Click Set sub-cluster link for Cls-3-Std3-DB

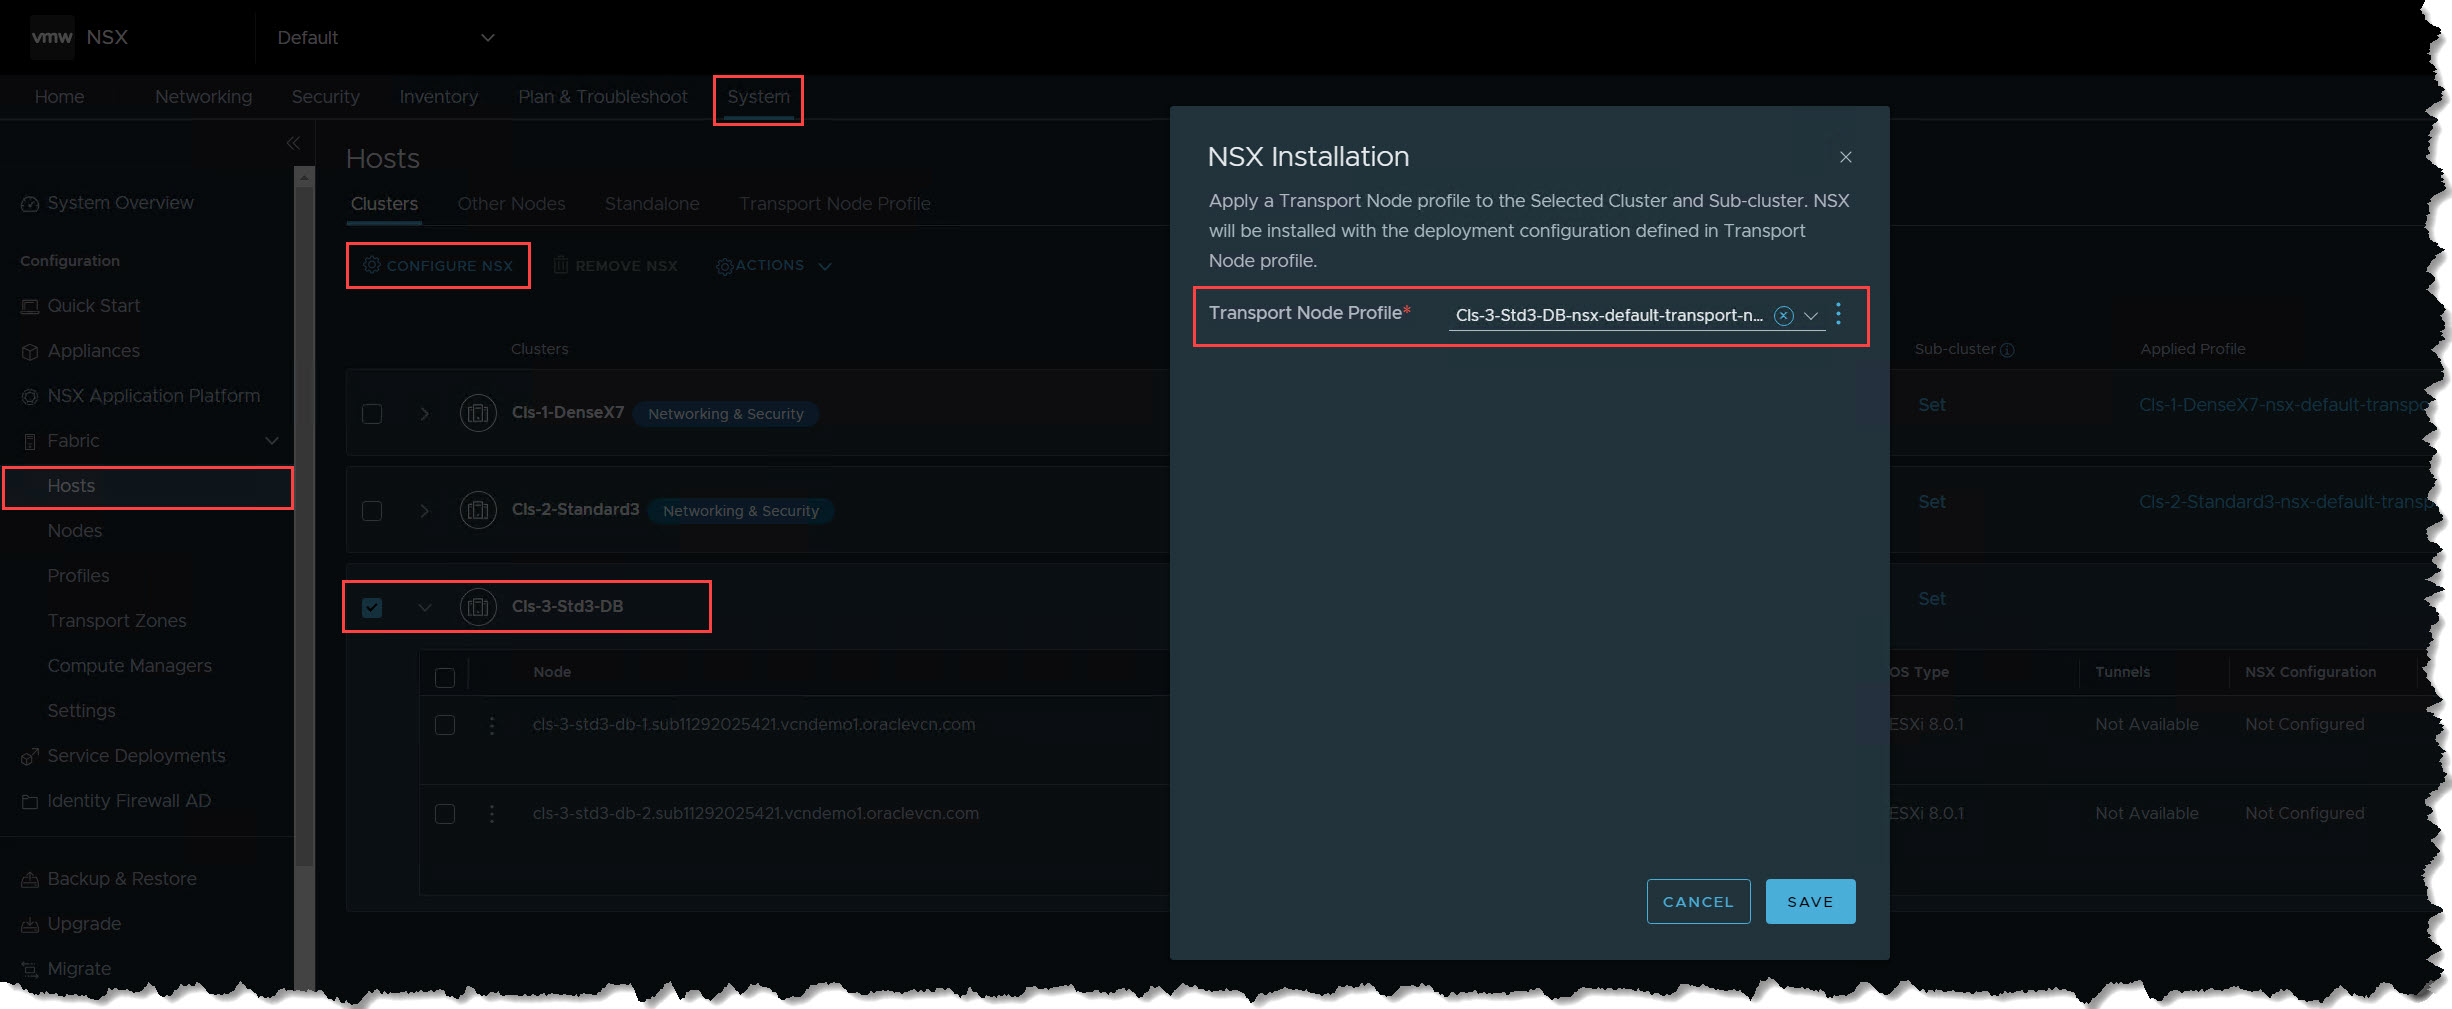coord(1931,600)
